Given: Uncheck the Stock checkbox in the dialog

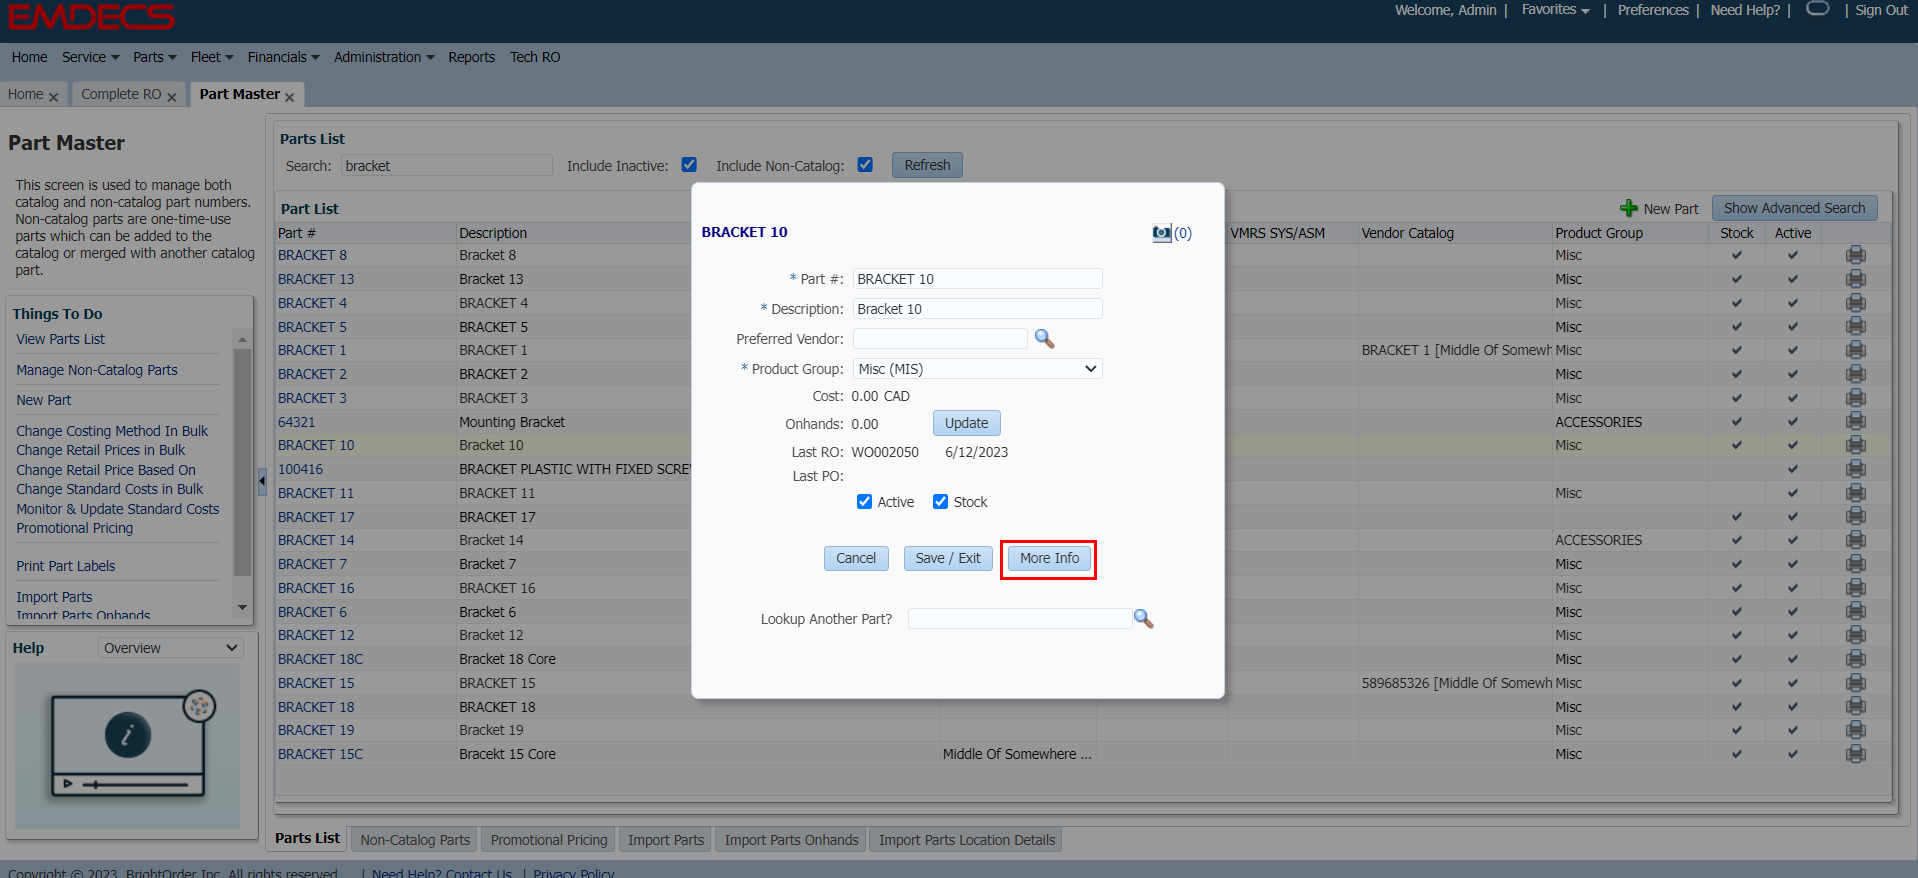Looking at the screenshot, I should pos(940,502).
